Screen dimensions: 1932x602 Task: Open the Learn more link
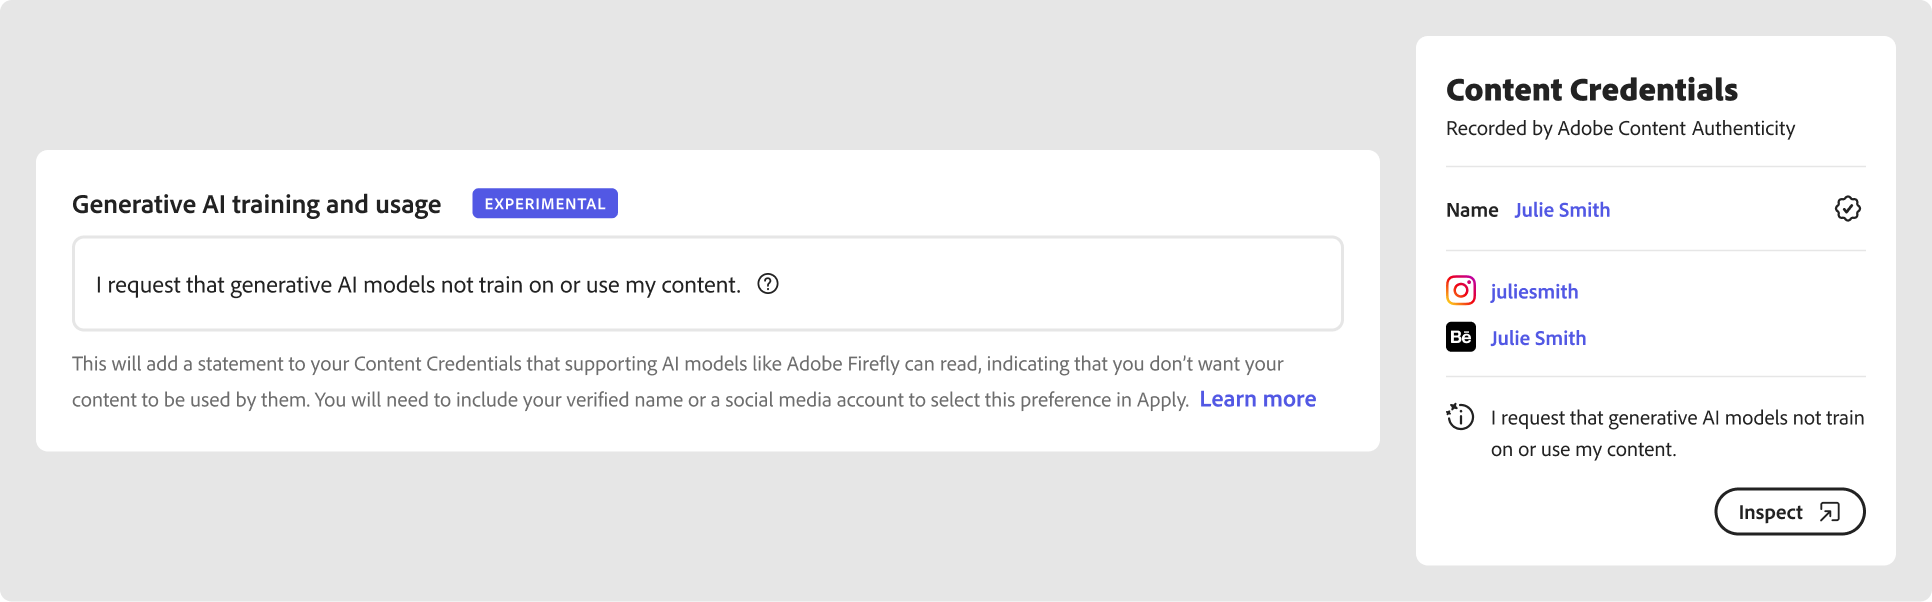[1257, 399]
